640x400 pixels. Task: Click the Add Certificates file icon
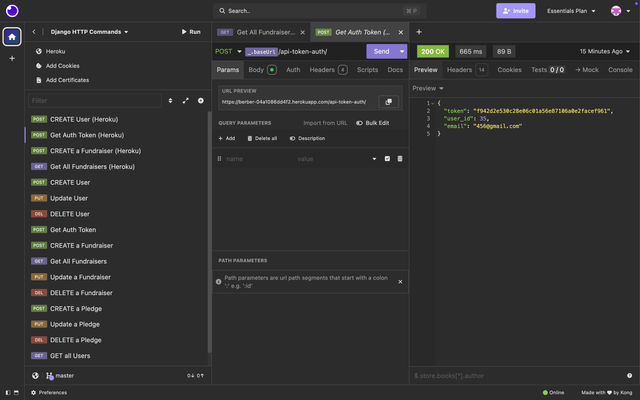pos(39,80)
